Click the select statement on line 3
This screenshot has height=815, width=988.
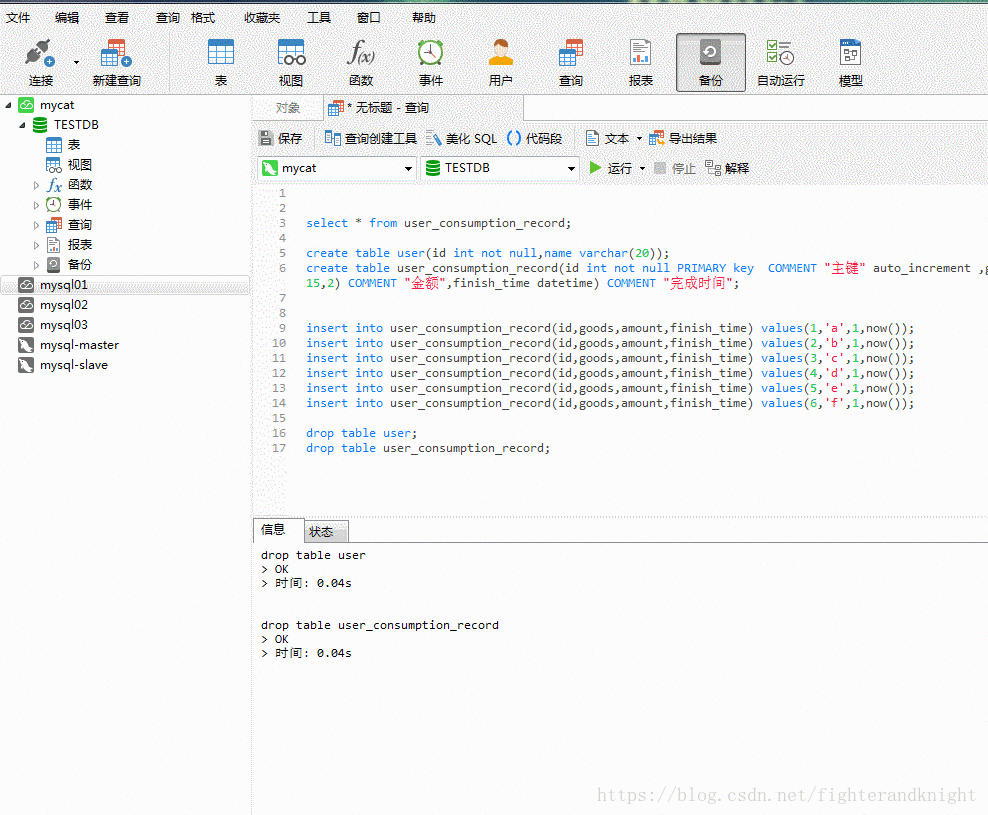[x=439, y=223]
